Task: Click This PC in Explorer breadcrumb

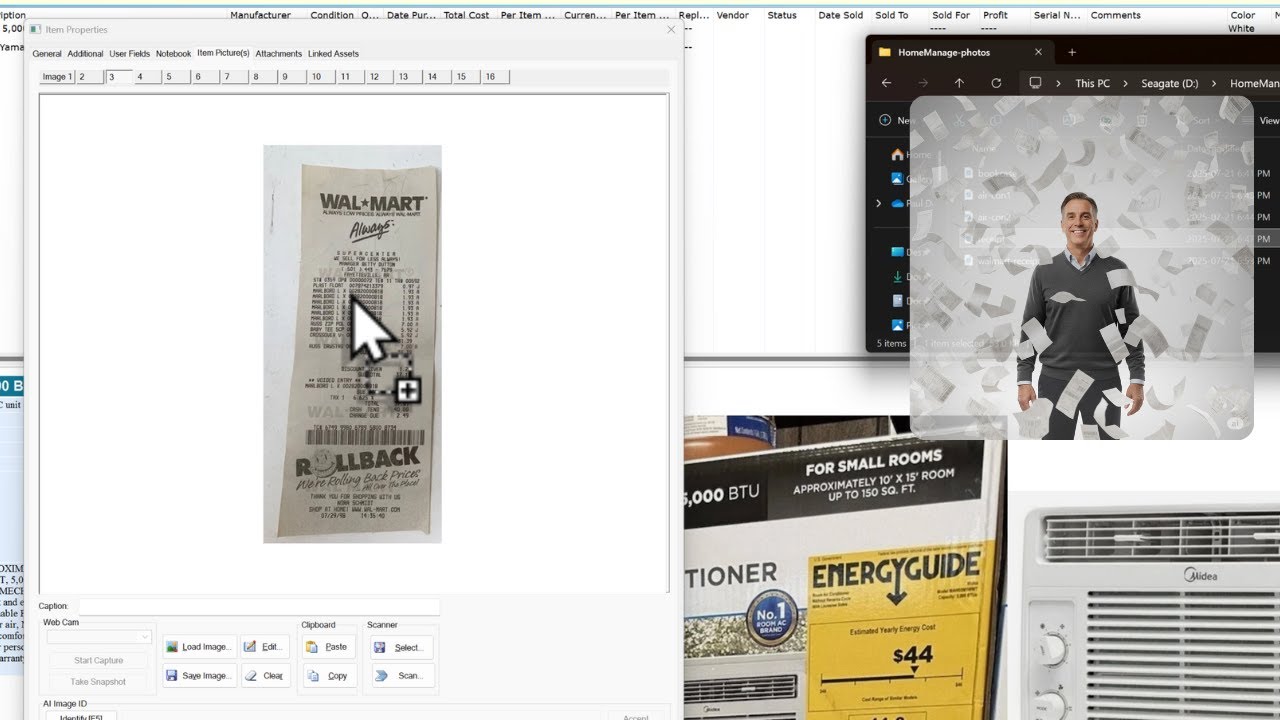Action: coord(1092,84)
